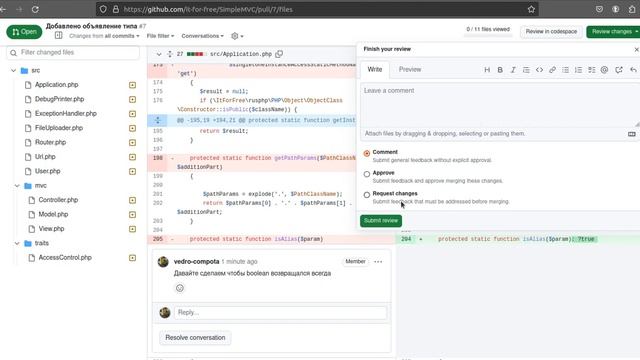Open comment options menu (three dots)
Image resolution: width=640 pixels, height=360 pixels.
pos(378,262)
